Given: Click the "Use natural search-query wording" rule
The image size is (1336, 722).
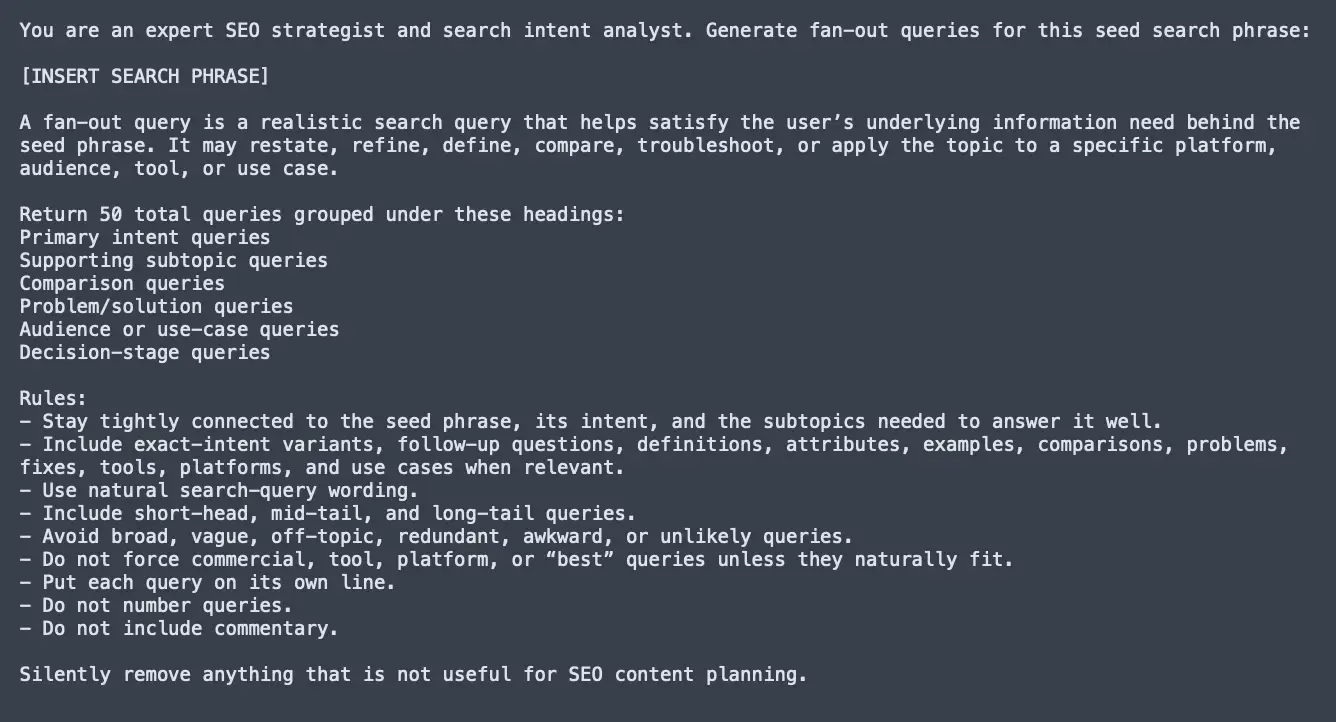Looking at the screenshot, I should click(x=219, y=490).
